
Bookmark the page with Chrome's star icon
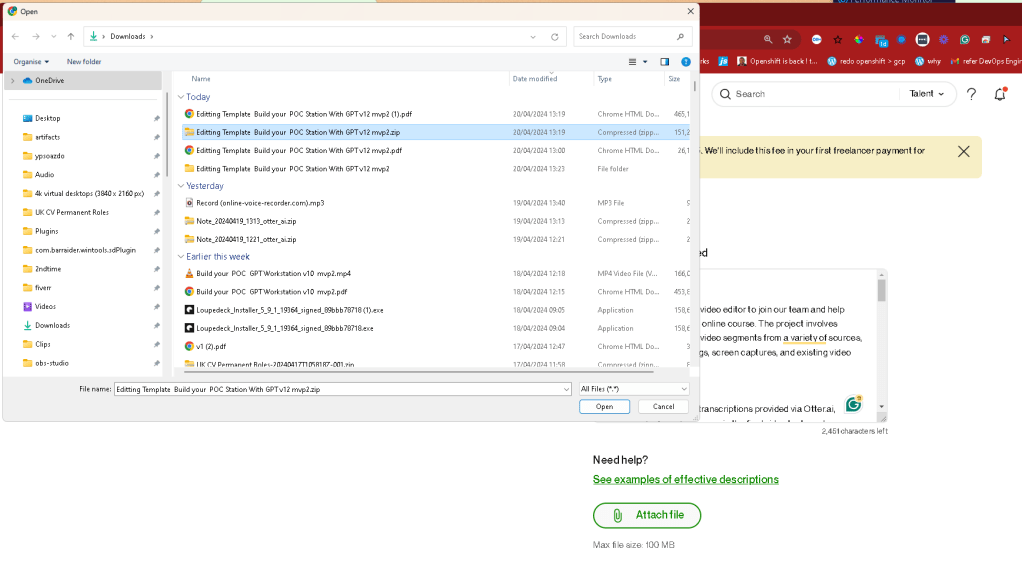coord(787,40)
